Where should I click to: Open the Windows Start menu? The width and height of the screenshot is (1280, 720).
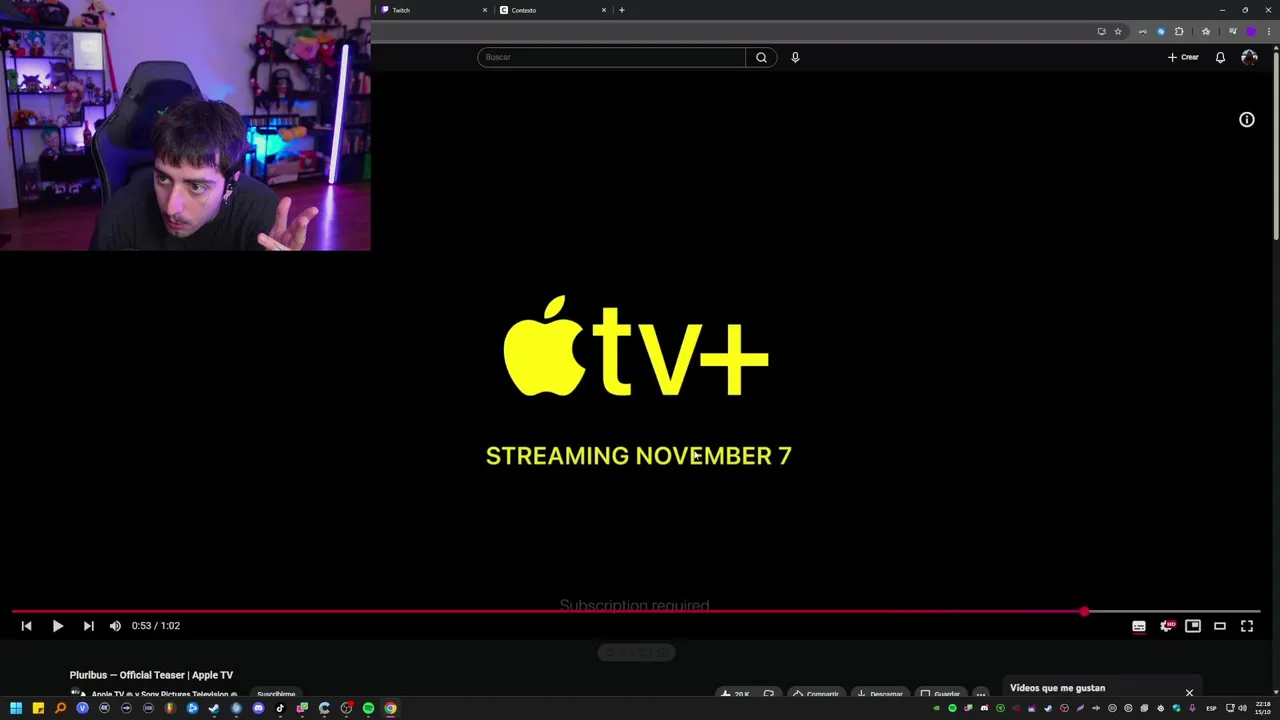pyautogui.click(x=16, y=708)
